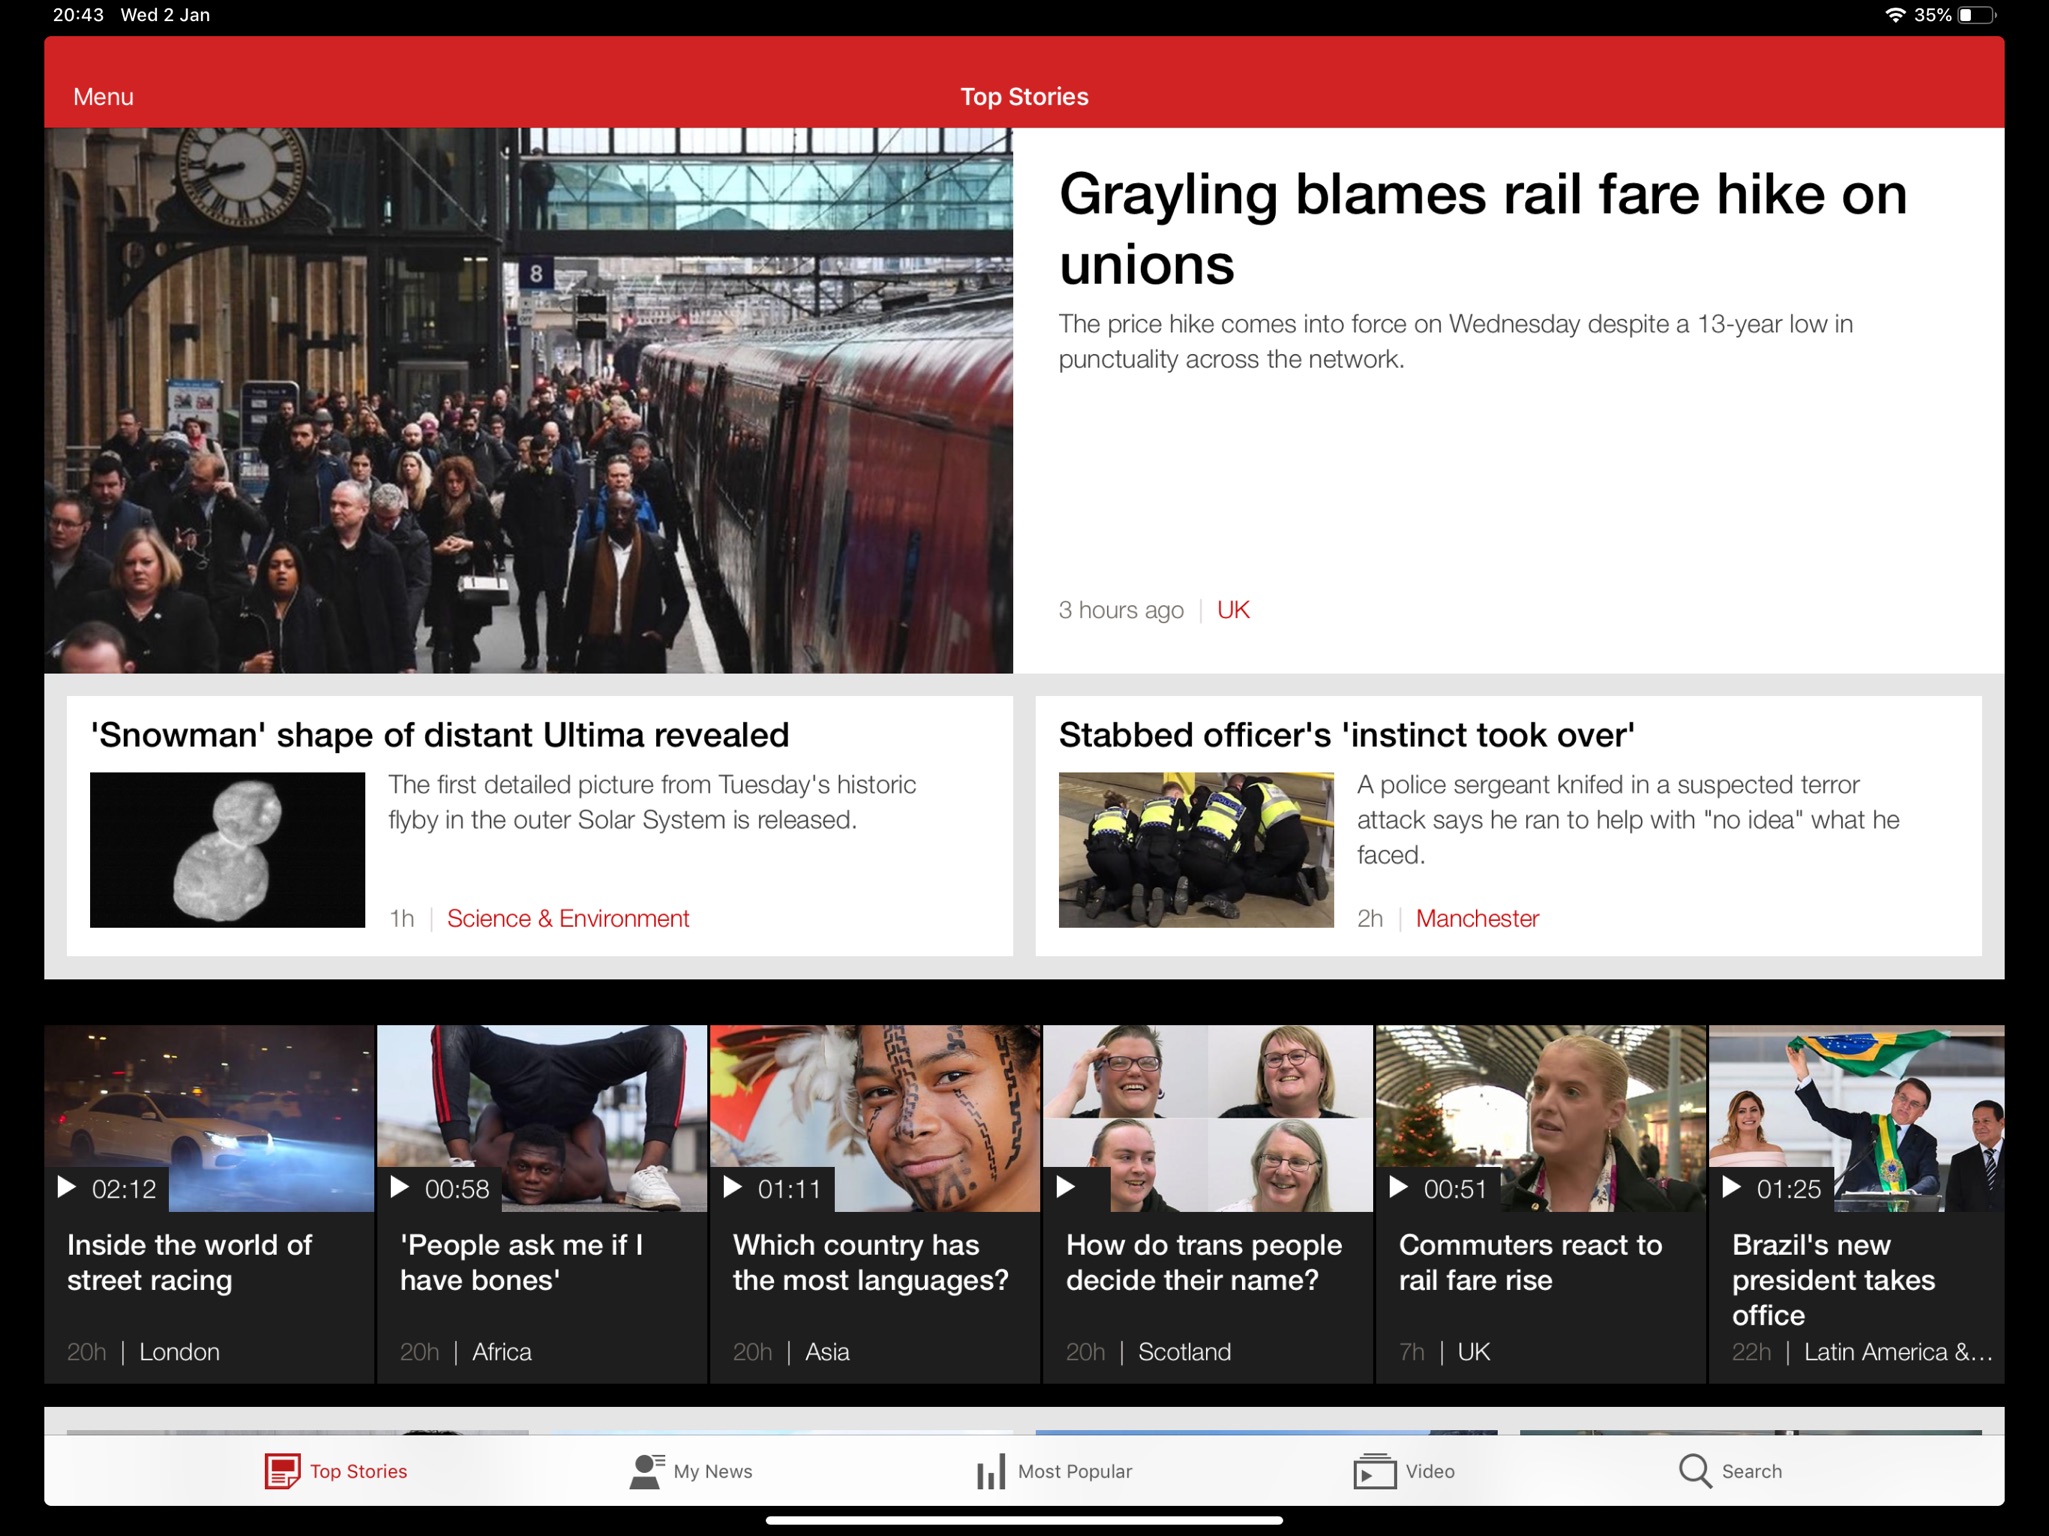This screenshot has height=1536, width=2049.
Task: Open the police officers arrest thumbnail
Action: tap(1196, 850)
